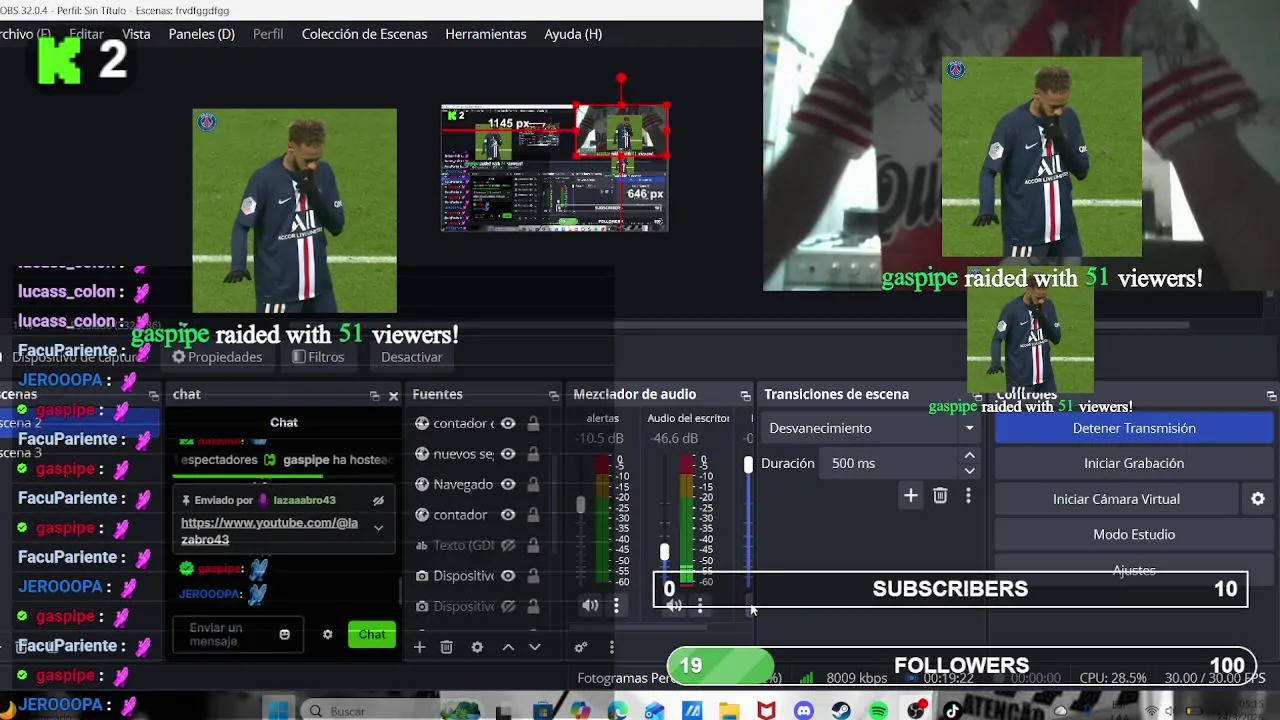Open pinned youtube.com/@lazabro43 link
This screenshot has width=1280, height=720.
(269, 531)
